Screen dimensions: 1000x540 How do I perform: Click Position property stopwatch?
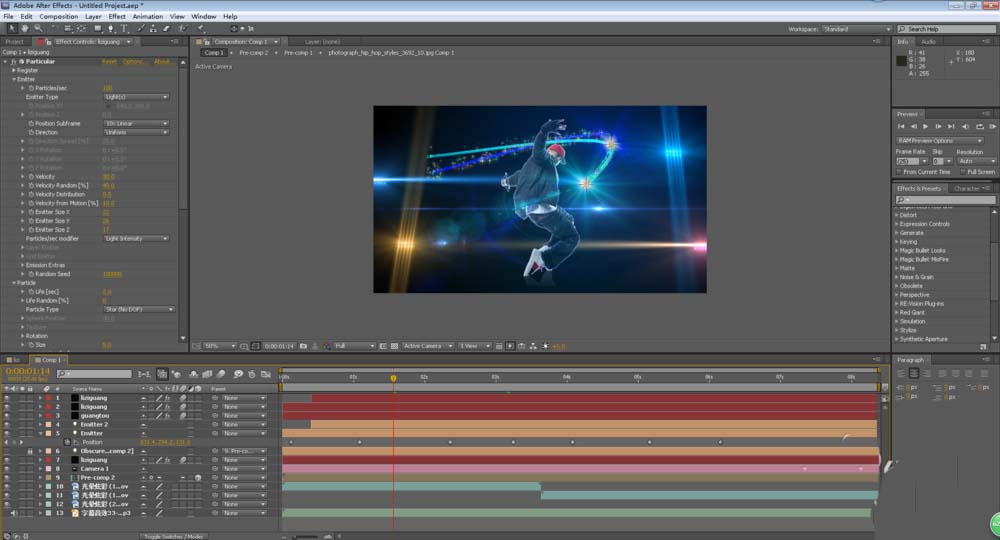67,442
